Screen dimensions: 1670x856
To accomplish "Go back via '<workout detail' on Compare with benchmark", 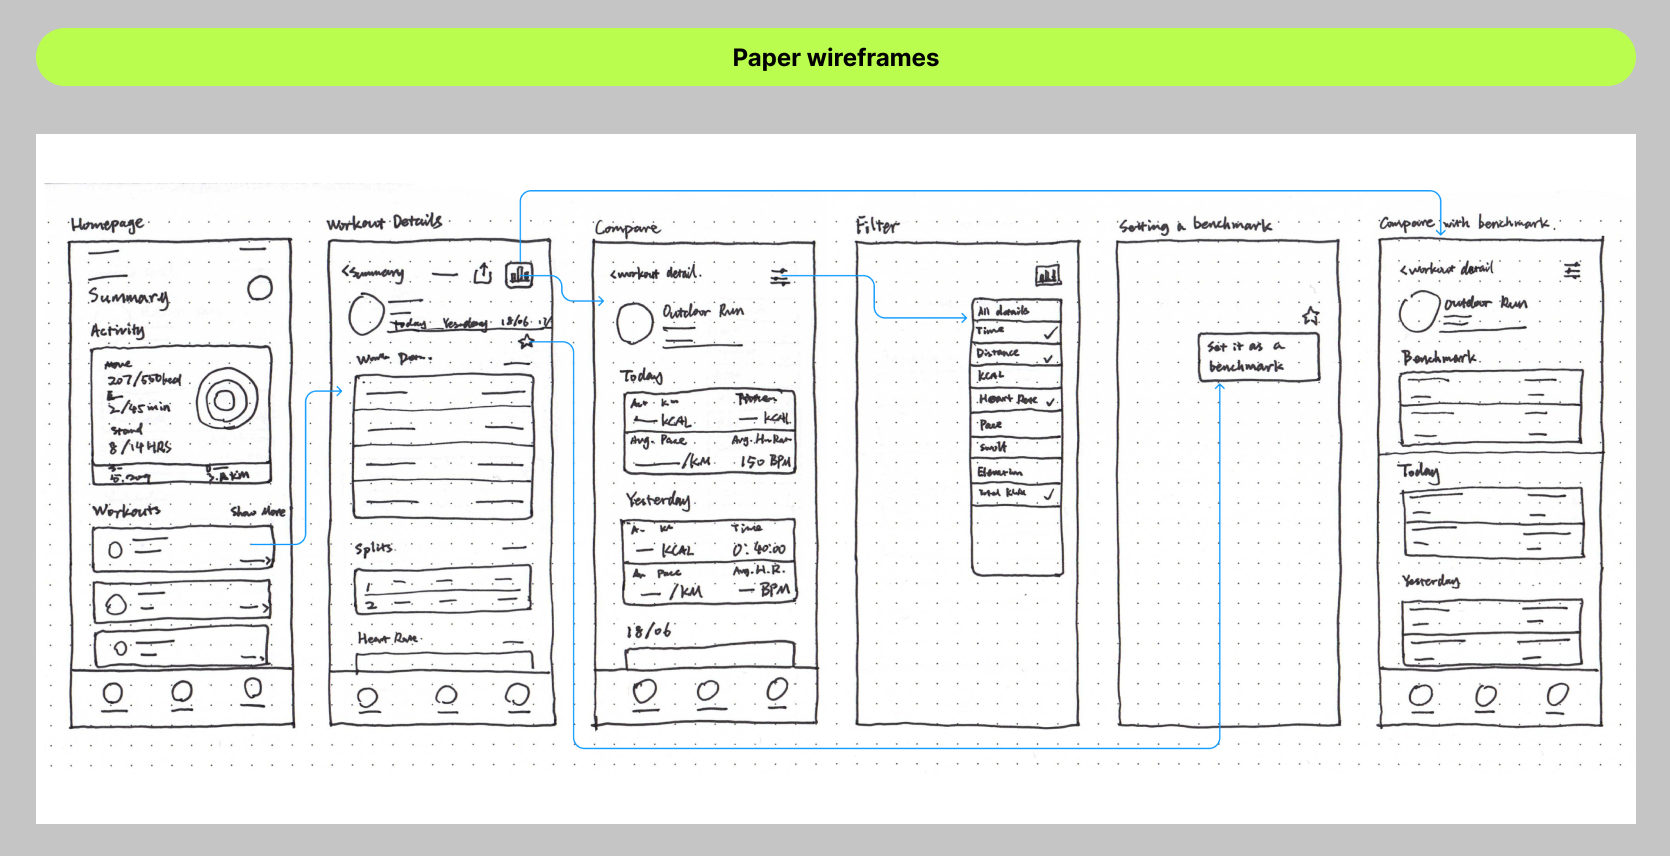I will pos(1446,268).
